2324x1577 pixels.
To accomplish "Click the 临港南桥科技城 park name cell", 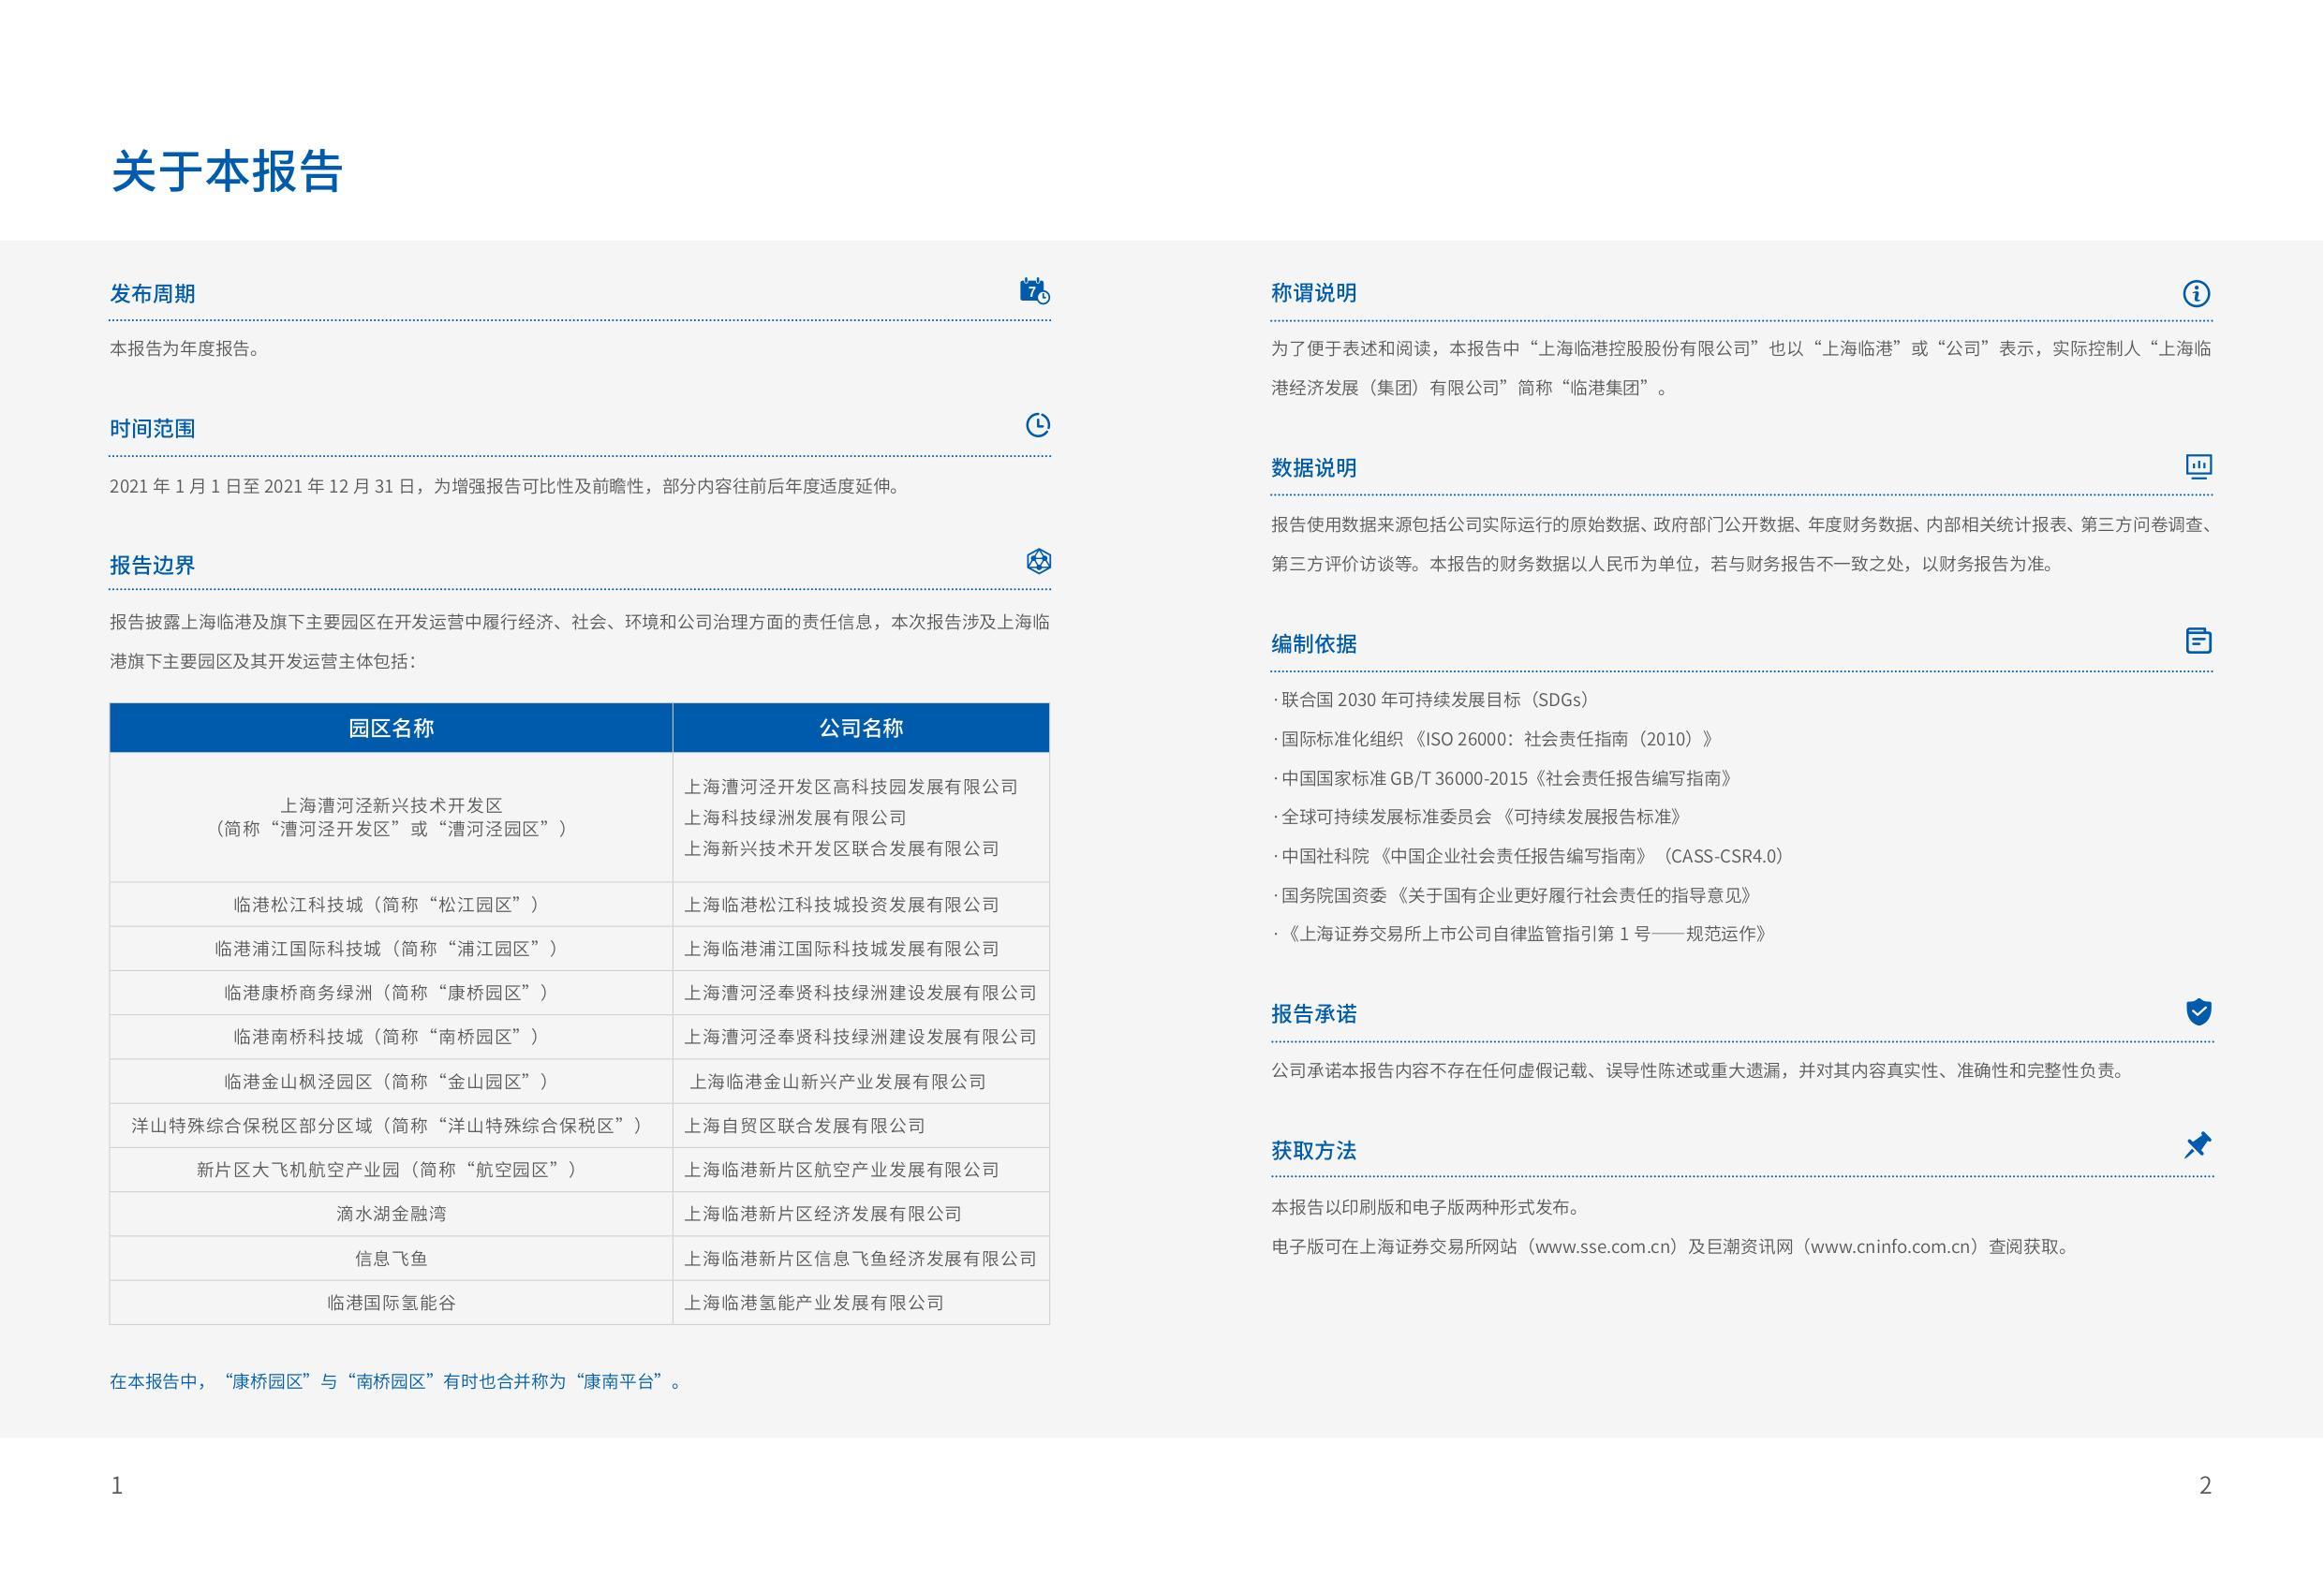I will click(x=391, y=1037).
